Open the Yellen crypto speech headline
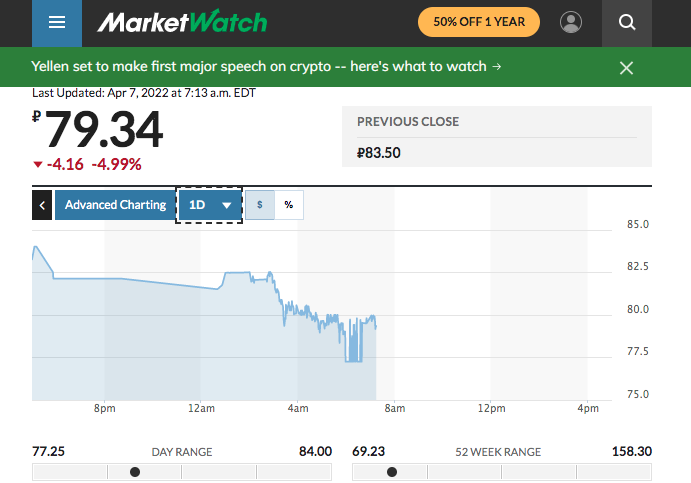 tap(266, 67)
